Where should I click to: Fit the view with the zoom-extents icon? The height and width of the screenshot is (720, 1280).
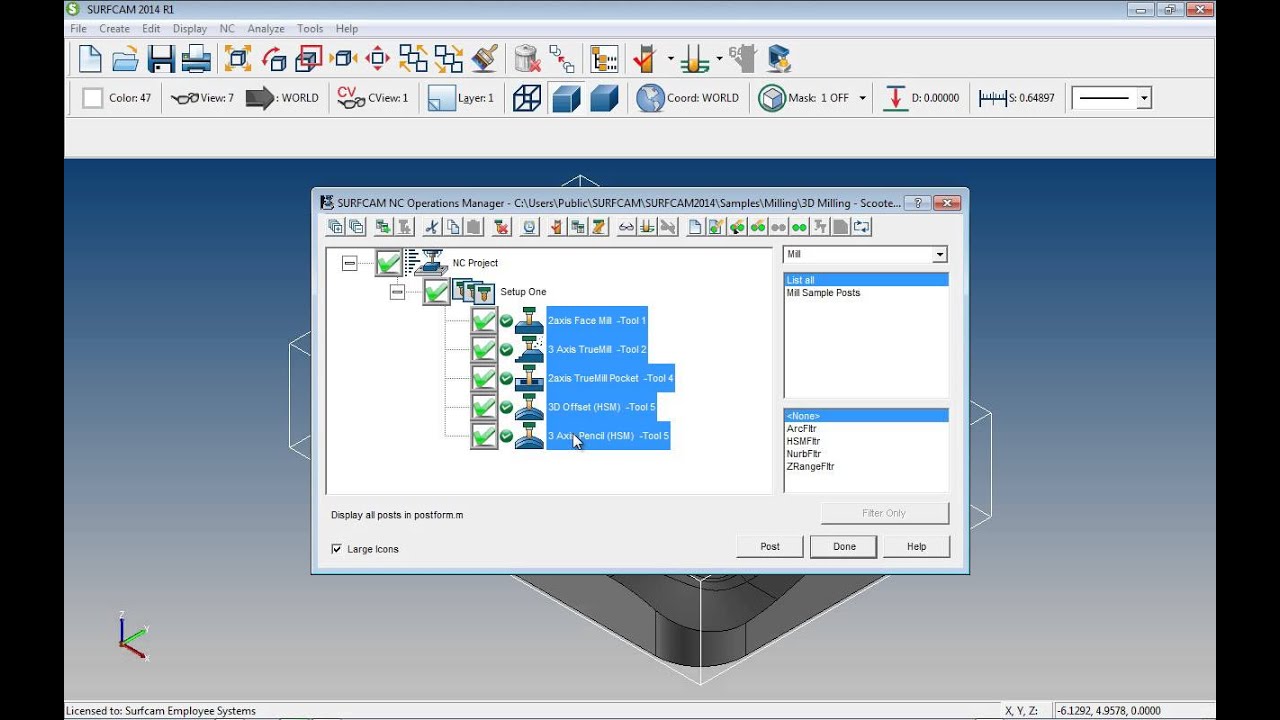click(x=238, y=59)
